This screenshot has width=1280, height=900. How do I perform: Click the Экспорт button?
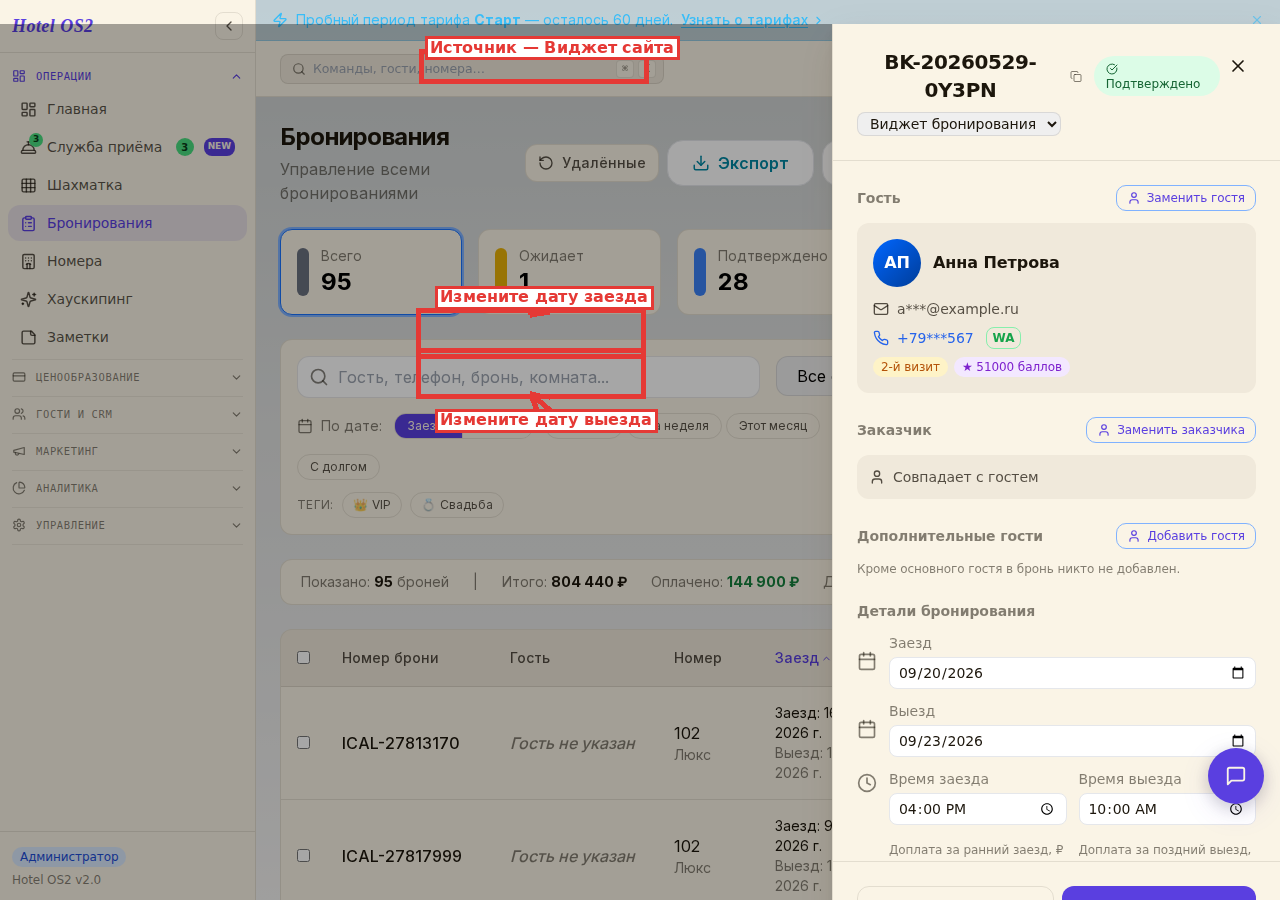(x=741, y=163)
